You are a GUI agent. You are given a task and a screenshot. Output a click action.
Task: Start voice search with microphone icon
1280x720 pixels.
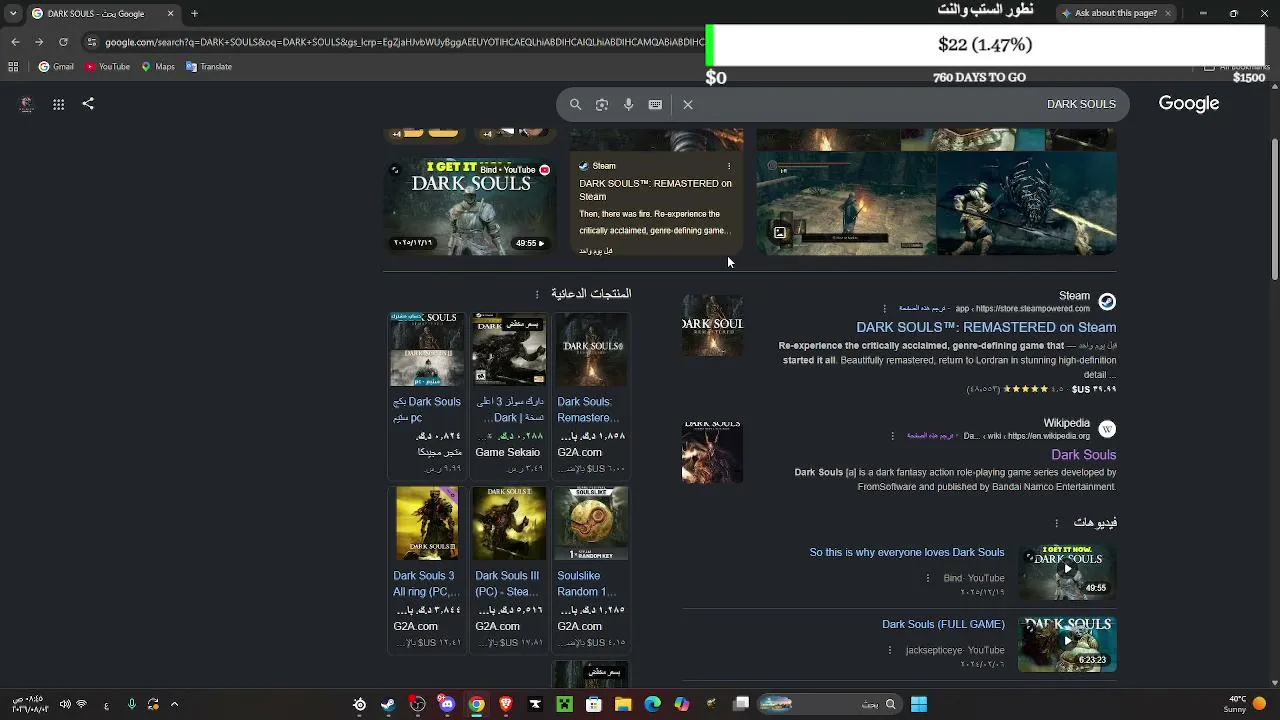tap(628, 104)
